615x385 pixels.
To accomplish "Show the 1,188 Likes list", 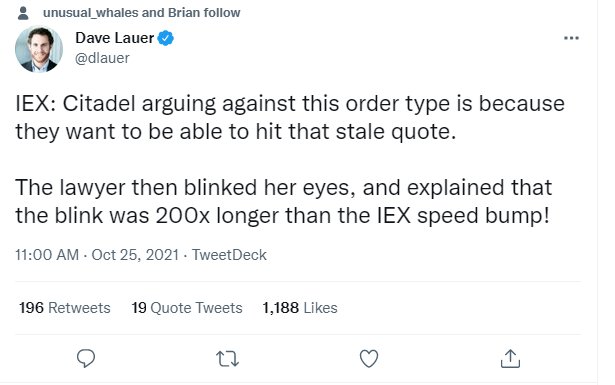I will tap(300, 308).
